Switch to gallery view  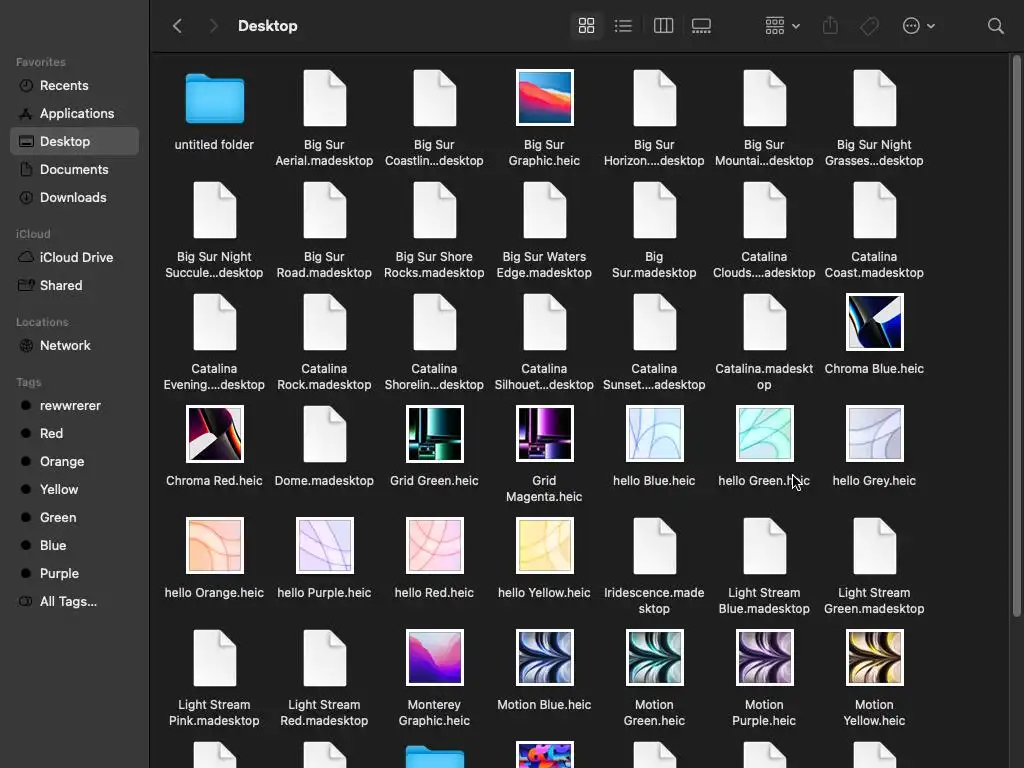(x=701, y=26)
